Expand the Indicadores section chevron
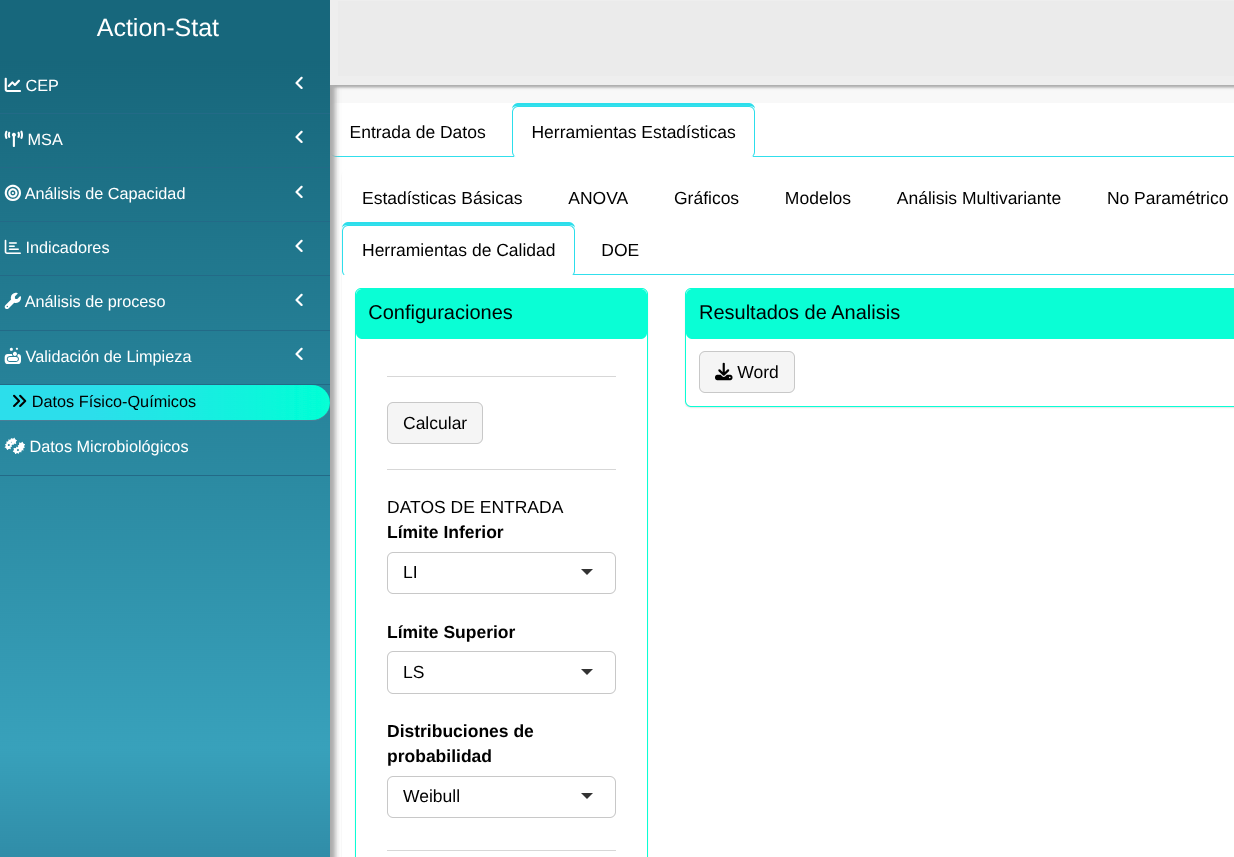 299,246
